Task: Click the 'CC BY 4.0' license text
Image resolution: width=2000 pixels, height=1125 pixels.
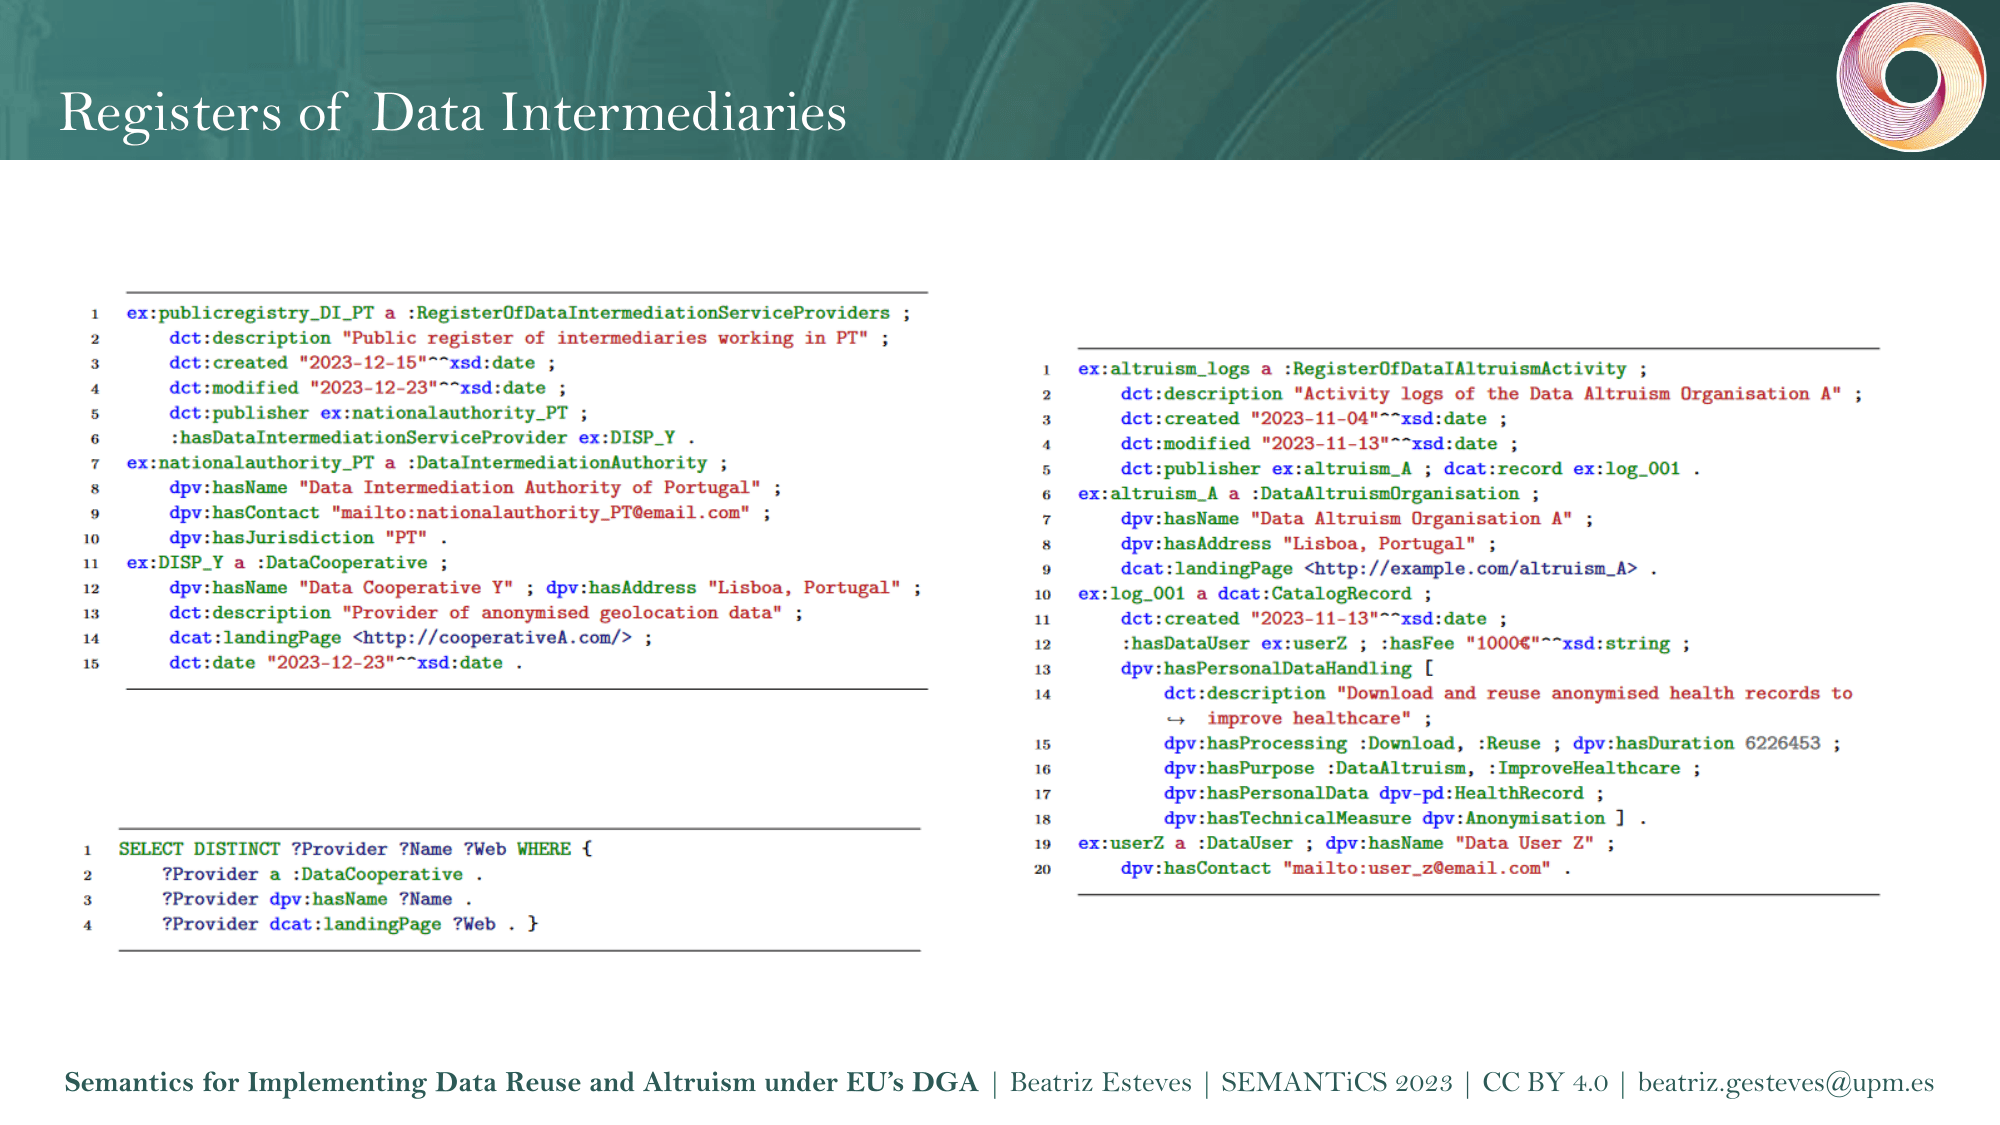Action: coord(1545,1083)
